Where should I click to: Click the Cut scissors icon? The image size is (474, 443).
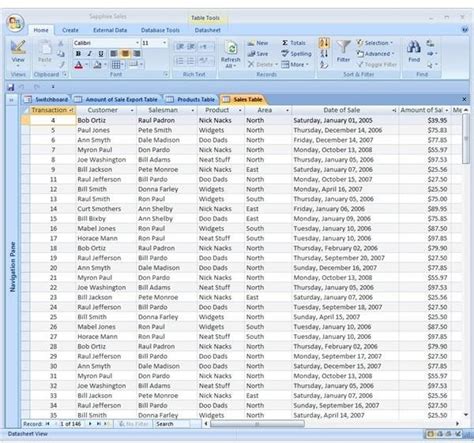[x=61, y=43]
